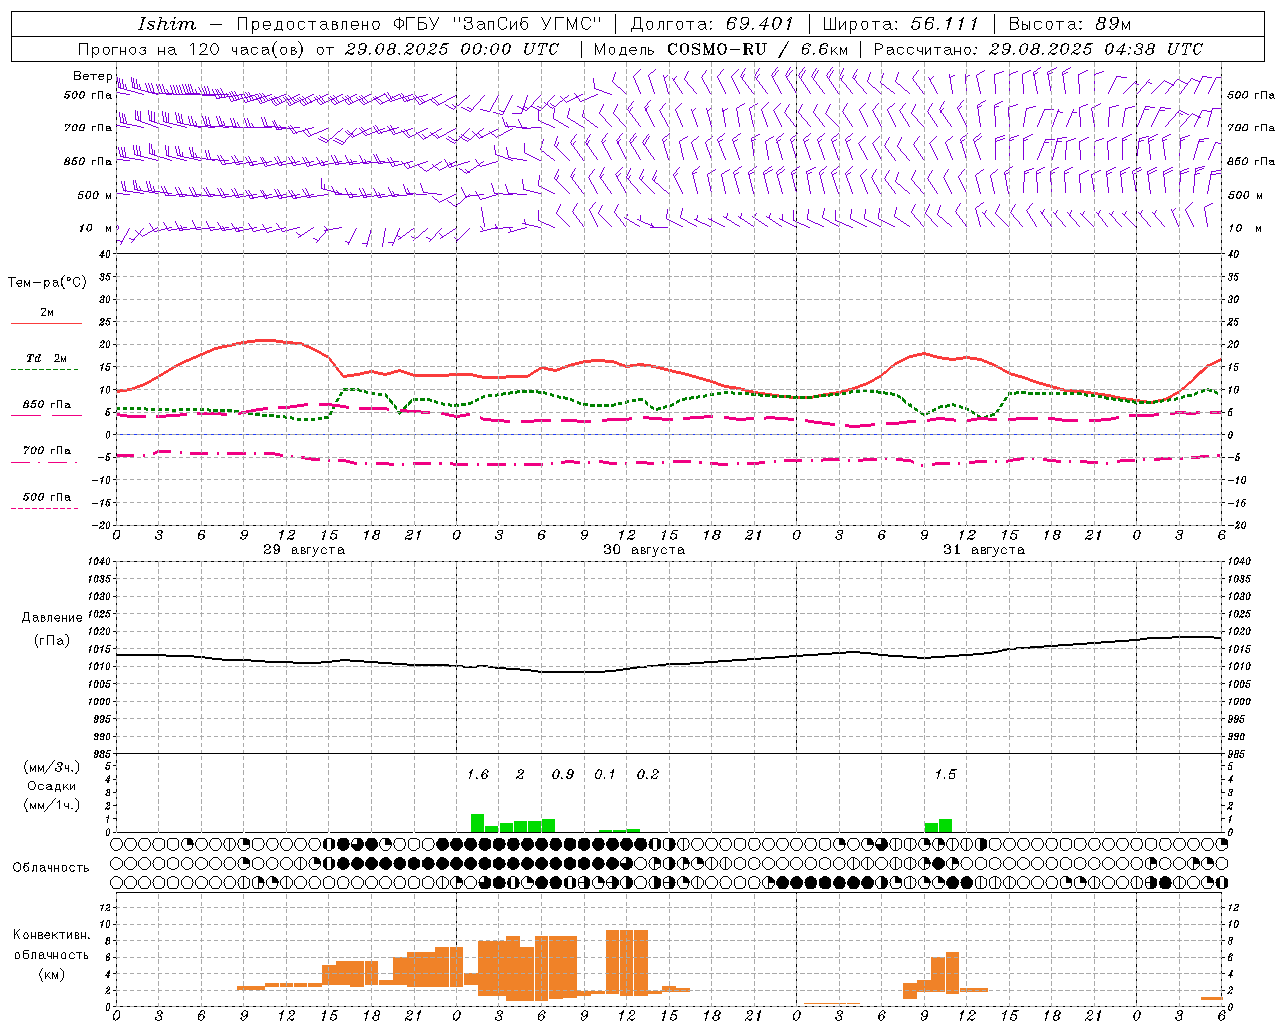Screen dimensions: 1280x1024
Task: Click the "0.9" three-hour precipitation value
Action: [563, 775]
